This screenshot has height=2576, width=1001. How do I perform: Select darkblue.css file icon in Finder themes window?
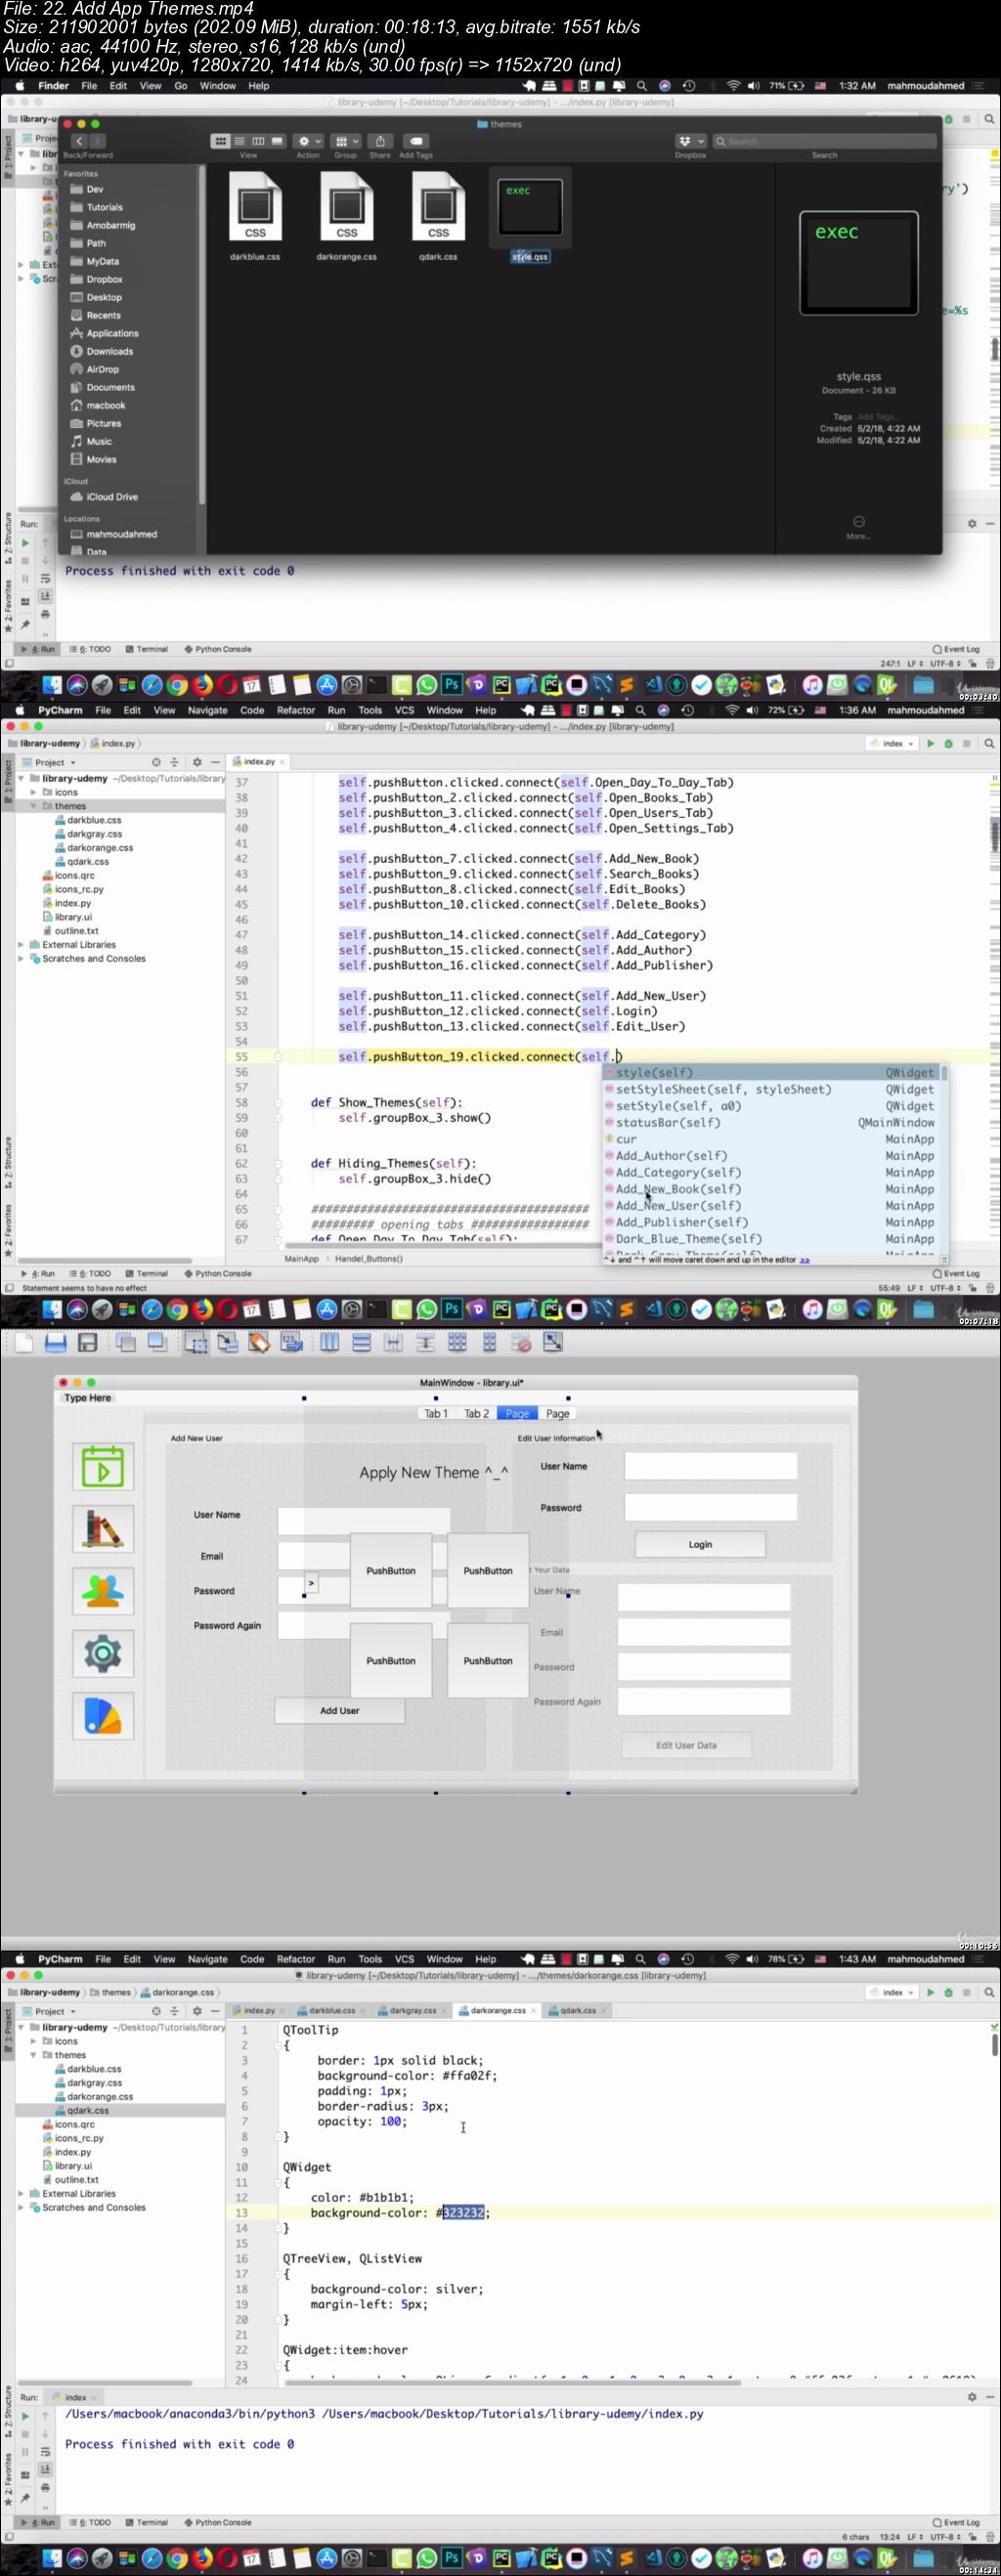pos(255,207)
